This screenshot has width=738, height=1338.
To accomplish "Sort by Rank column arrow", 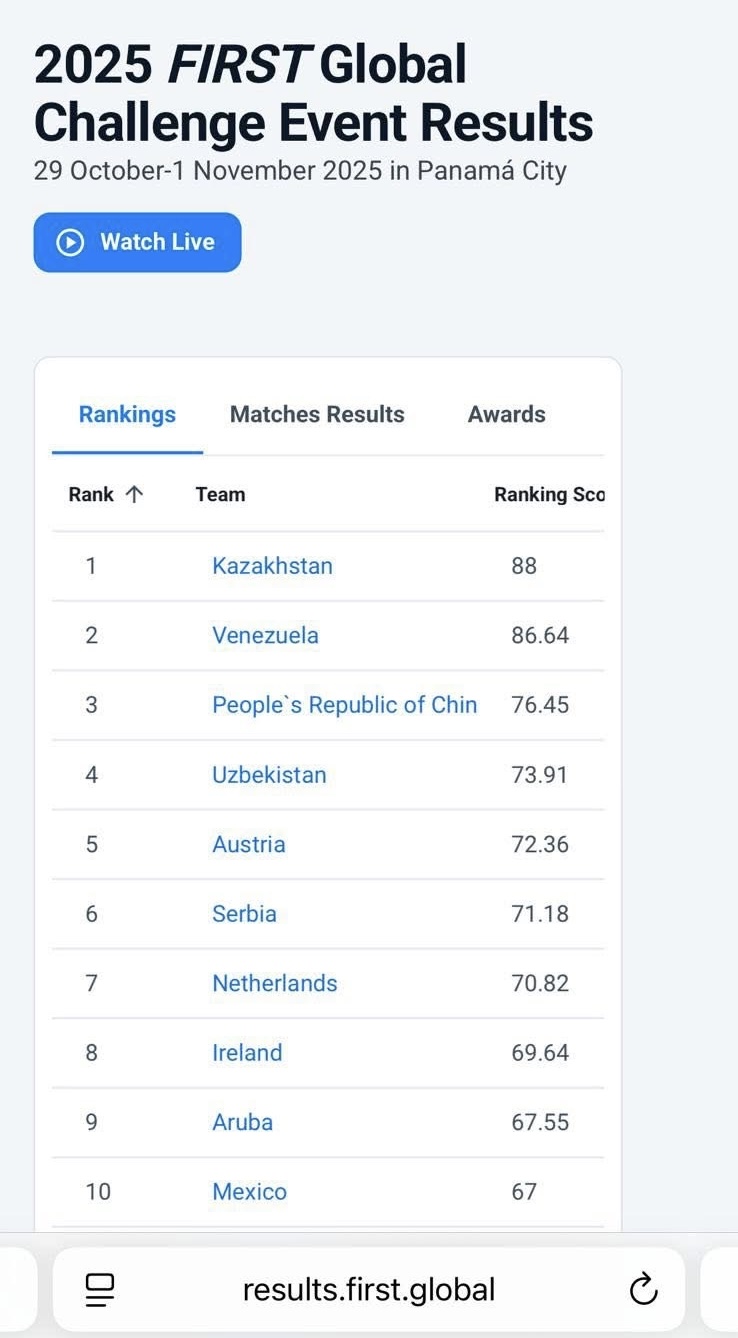I will [135, 494].
